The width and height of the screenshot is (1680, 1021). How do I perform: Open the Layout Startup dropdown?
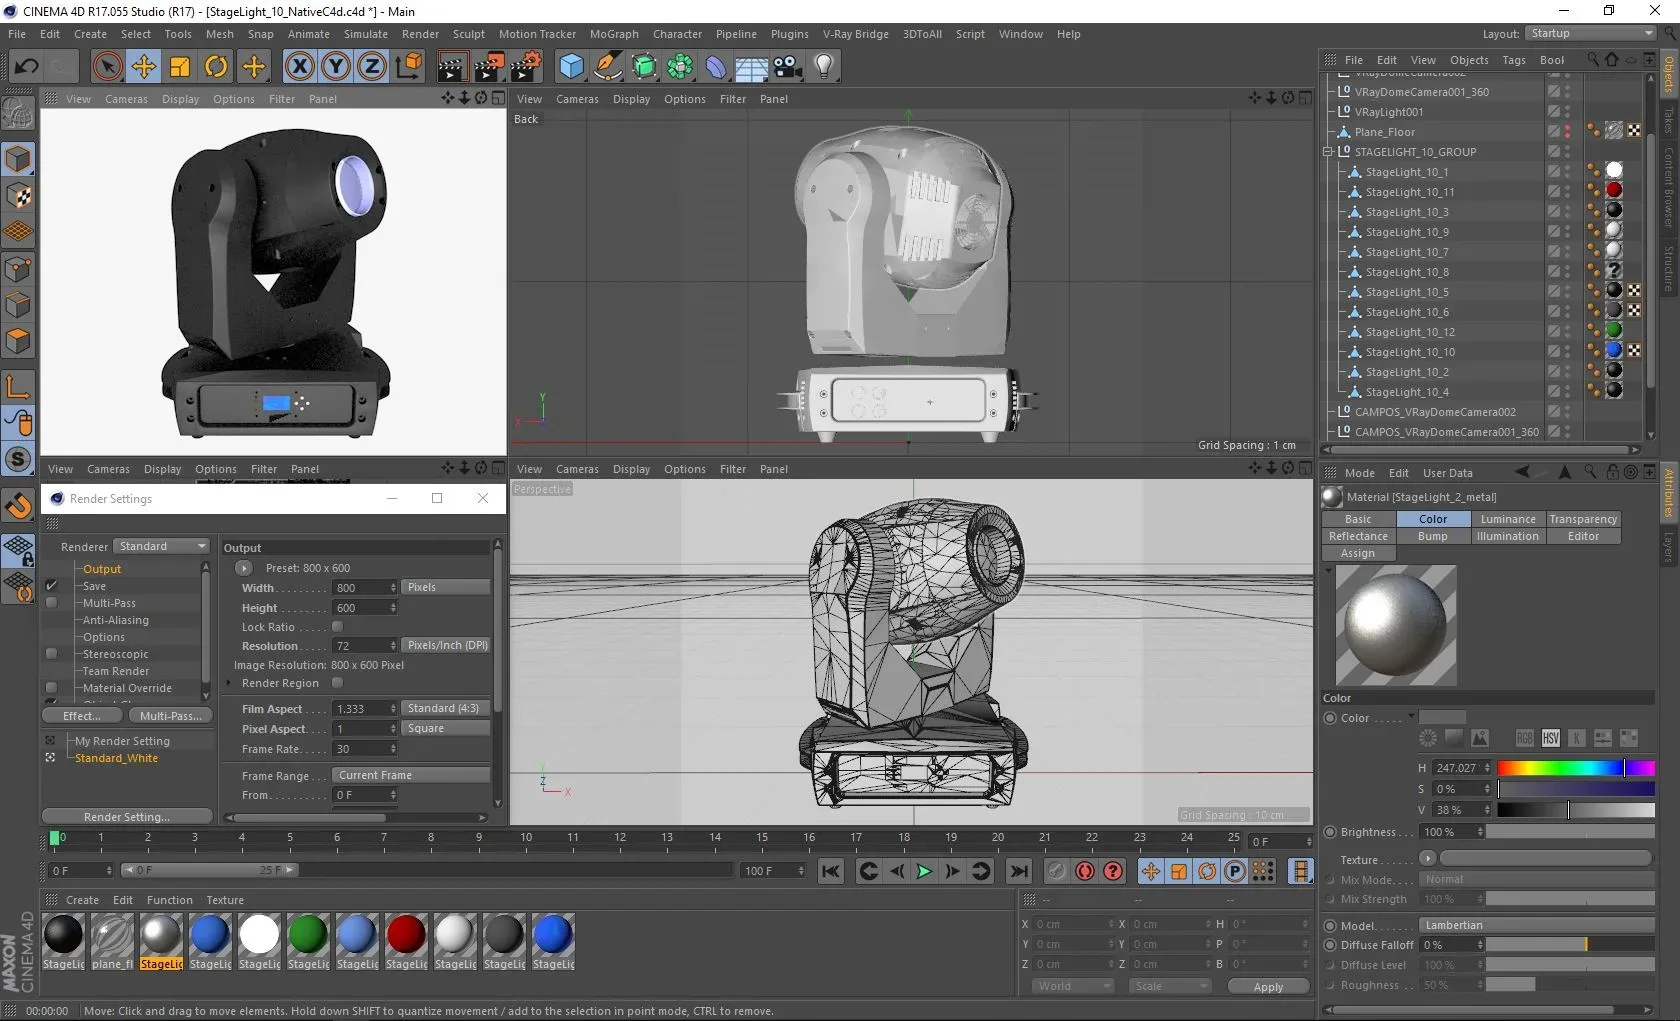tap(1589, 33)
